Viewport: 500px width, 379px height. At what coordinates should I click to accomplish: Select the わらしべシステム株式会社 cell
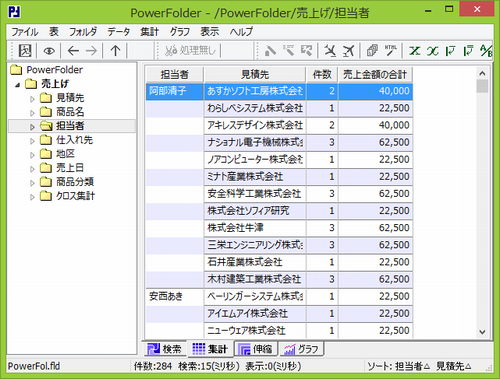point(255,108)
